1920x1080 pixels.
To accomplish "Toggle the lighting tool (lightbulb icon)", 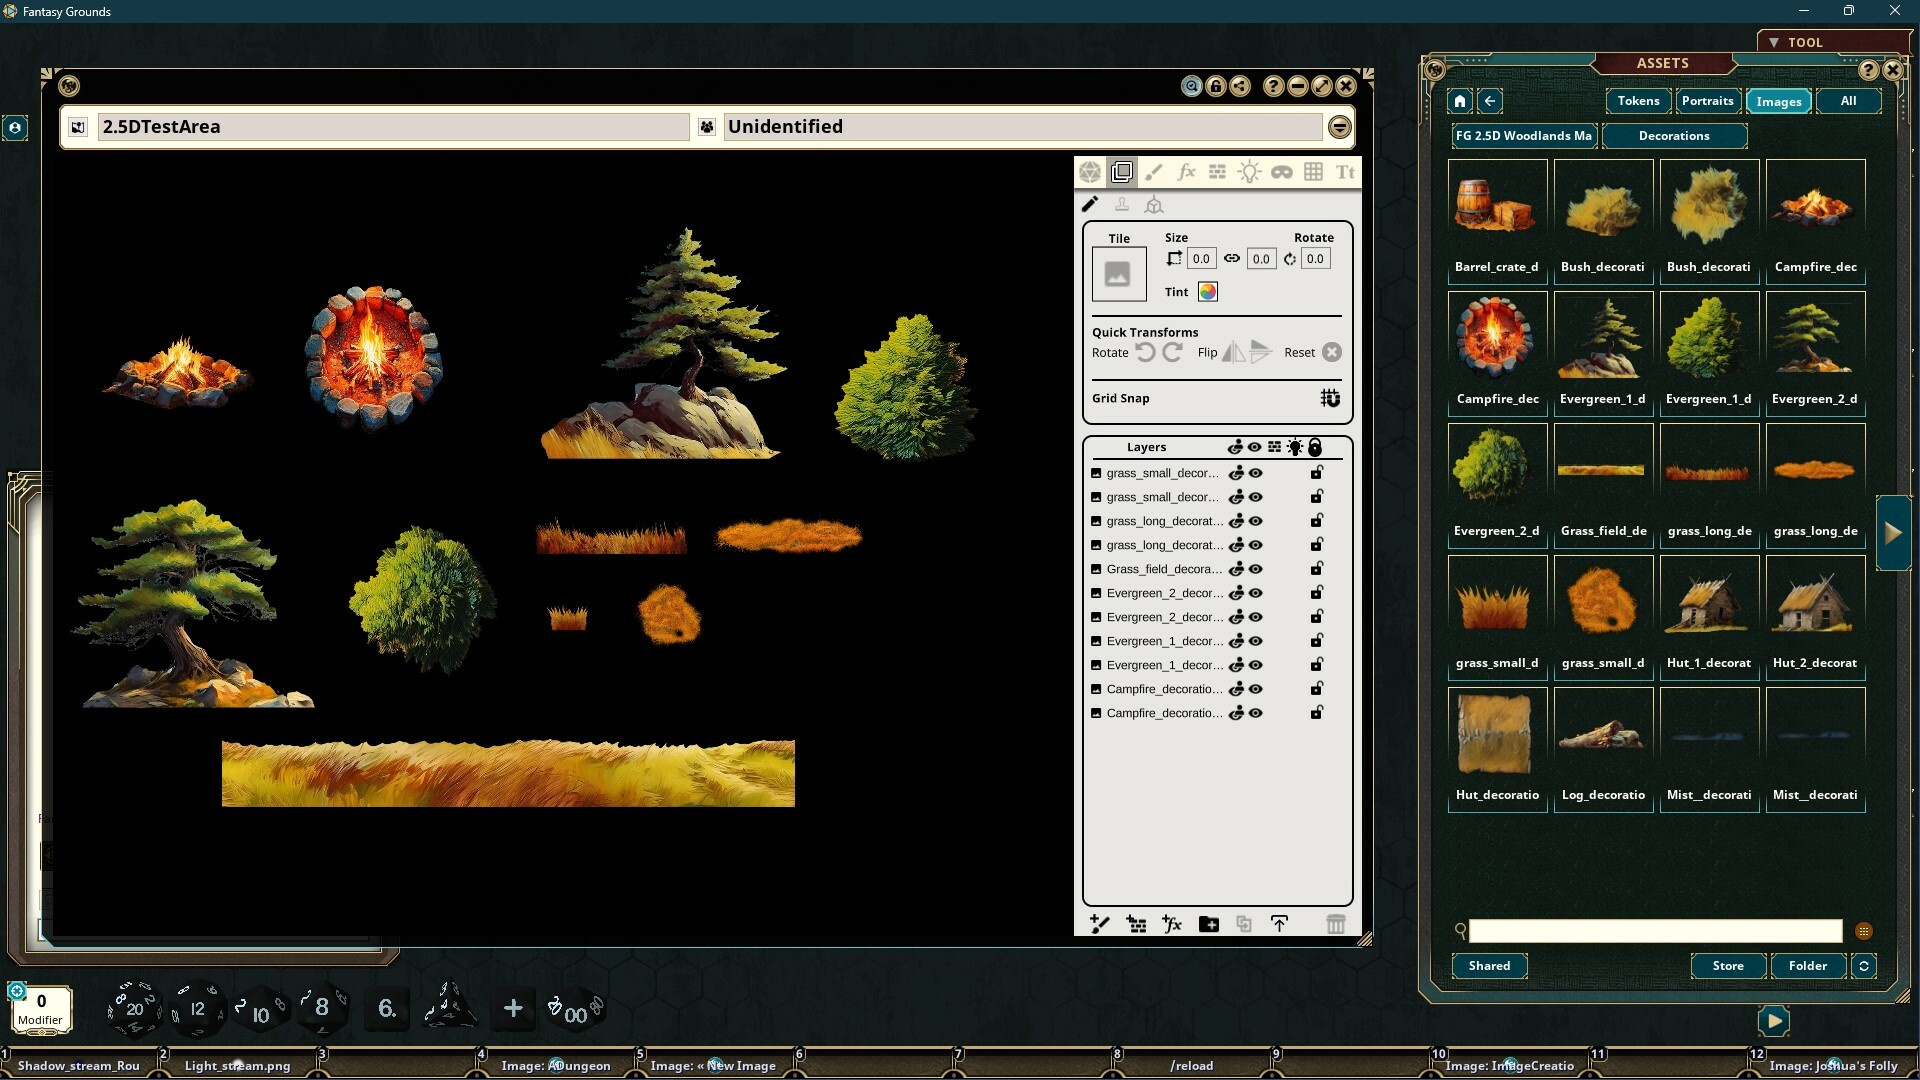I will click(x=1249, y=171).
